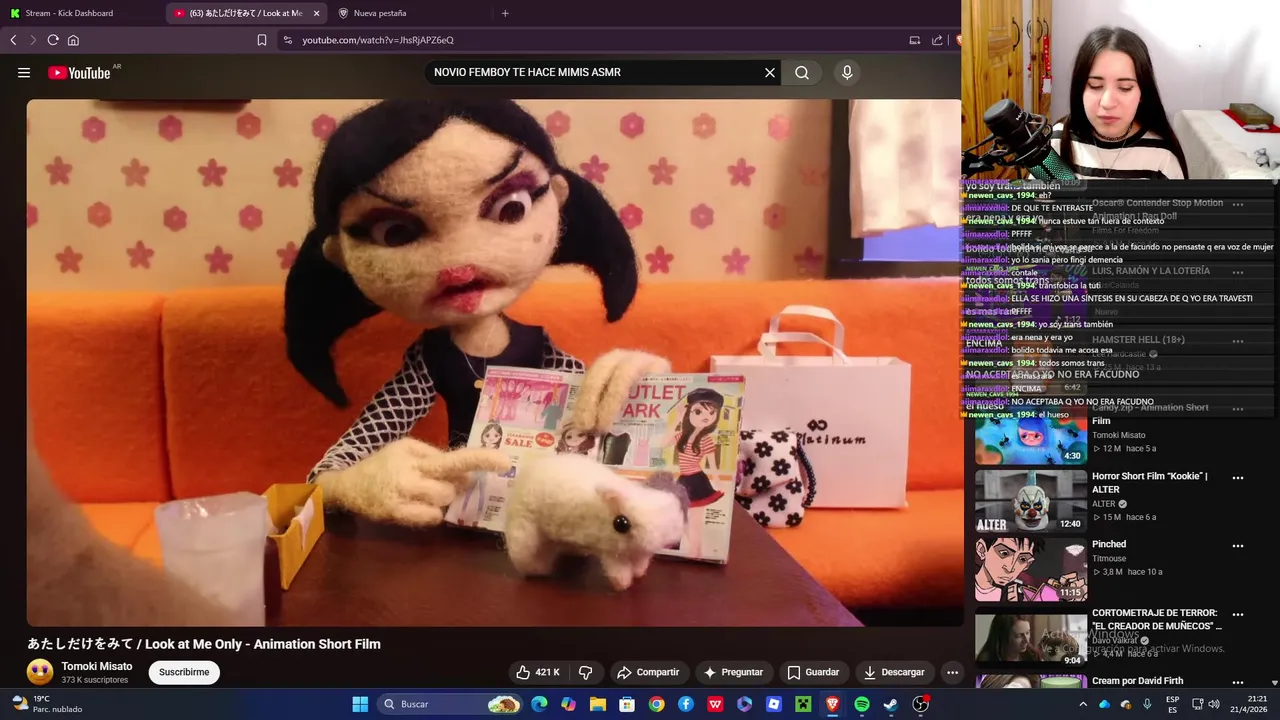Open the 4:30 Tomoki Misato video thumbnail
This screenshot has height=720, width=1280.
coord(1031,433)
